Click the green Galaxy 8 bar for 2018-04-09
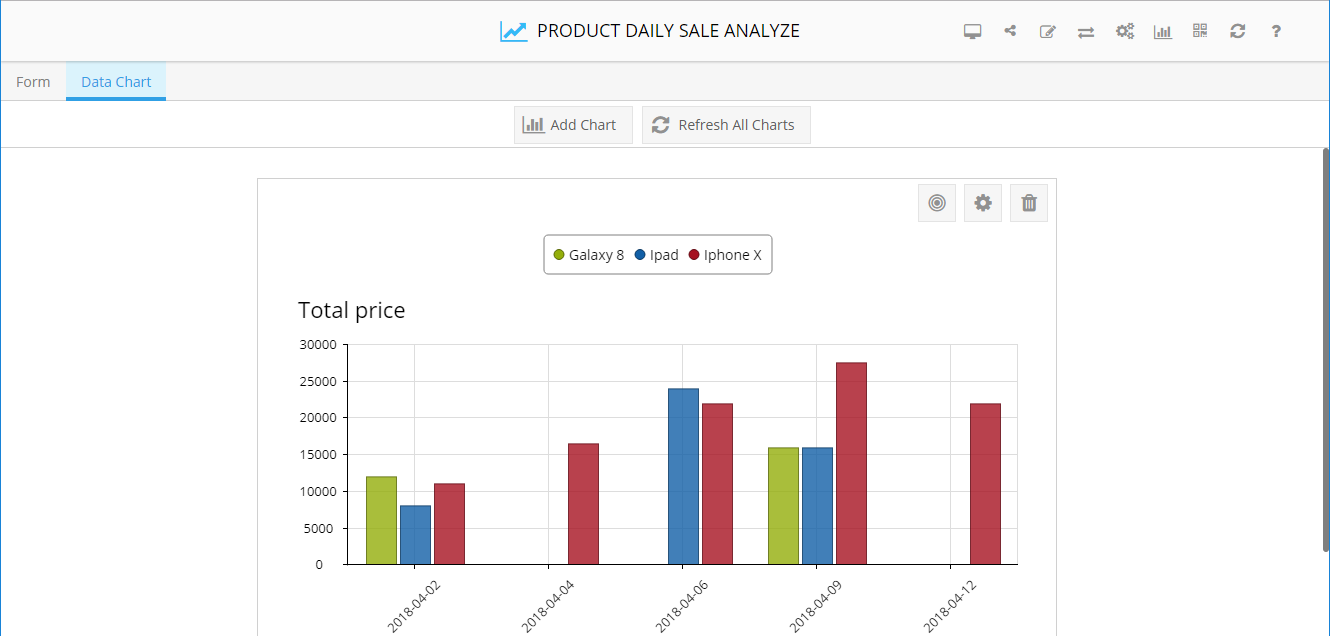1330x636 pixels. point(783,506)
